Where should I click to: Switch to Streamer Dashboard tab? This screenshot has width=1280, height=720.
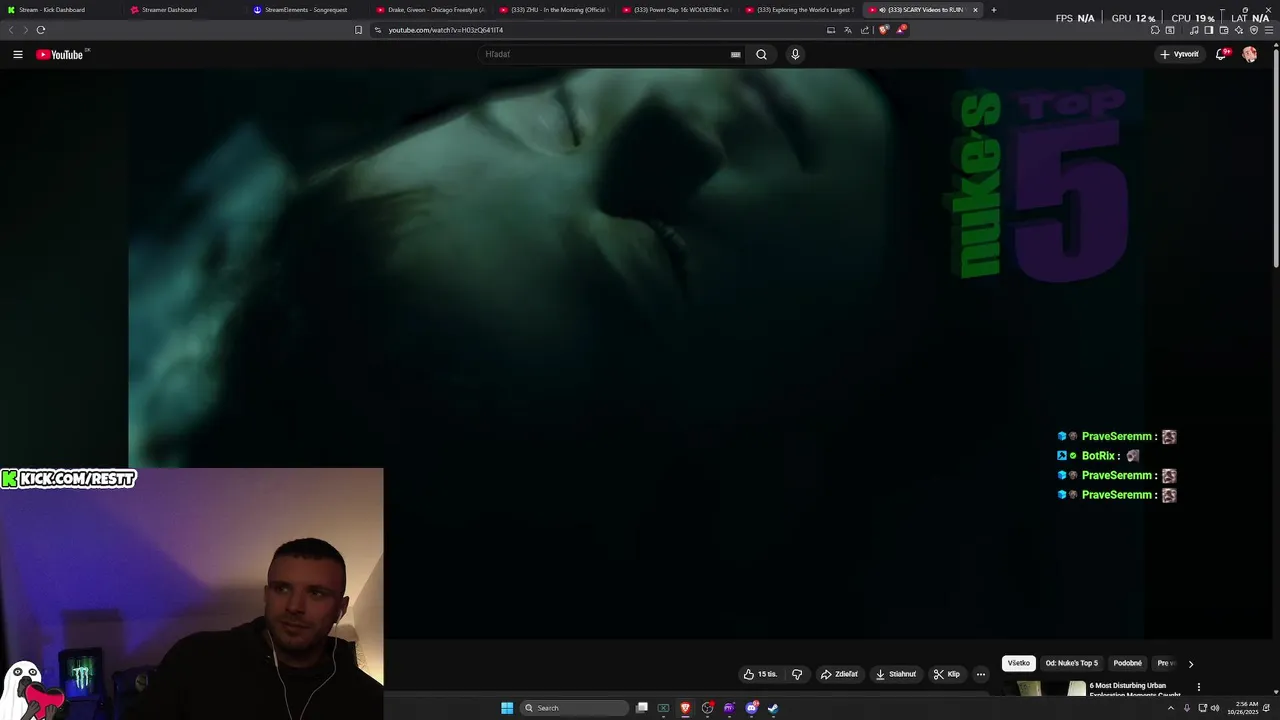tap(182, 10)
